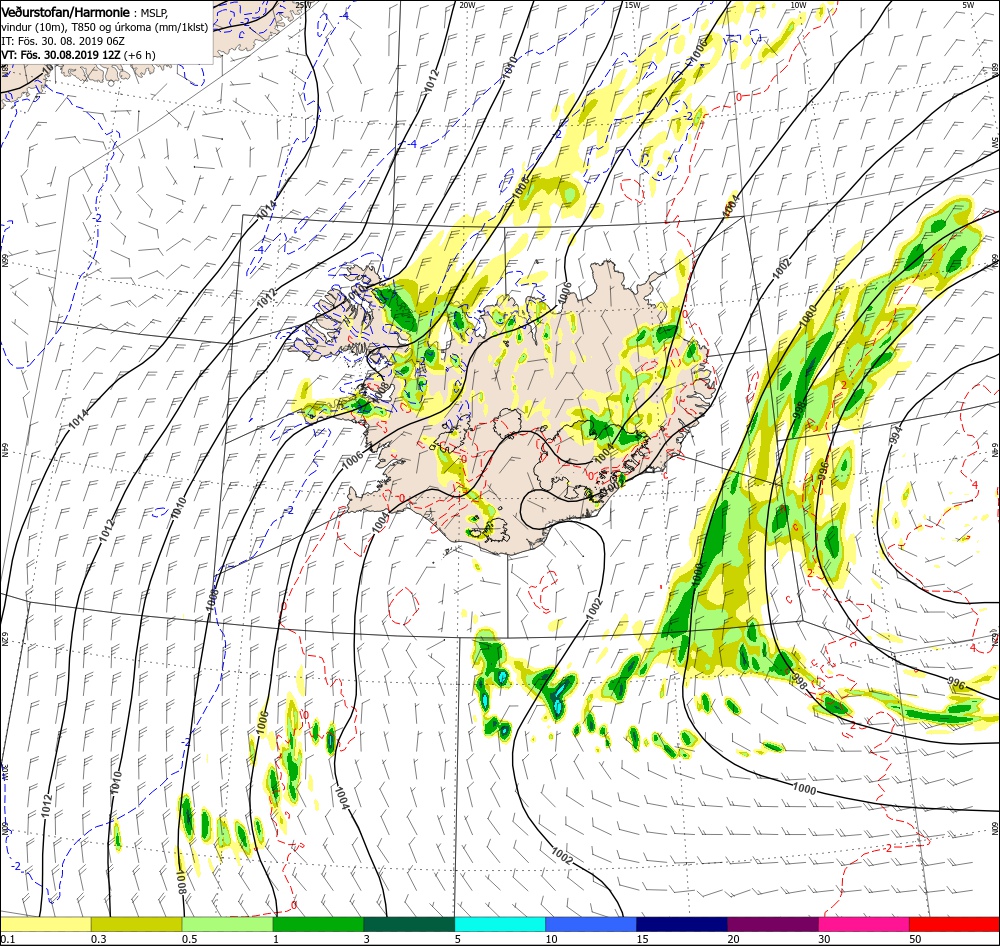Click the legend value 50
1000x946 pixels.
coord(915,938)
